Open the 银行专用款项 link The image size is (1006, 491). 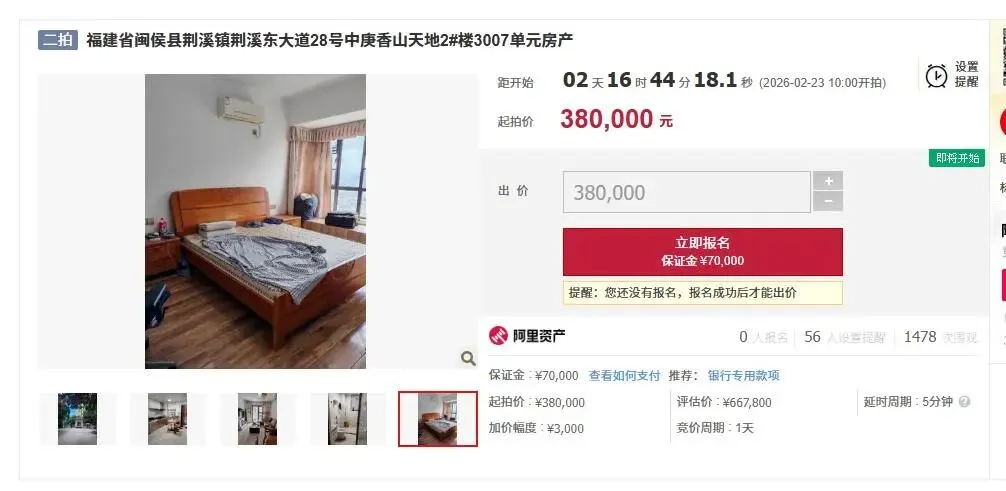tap(744, 376)
